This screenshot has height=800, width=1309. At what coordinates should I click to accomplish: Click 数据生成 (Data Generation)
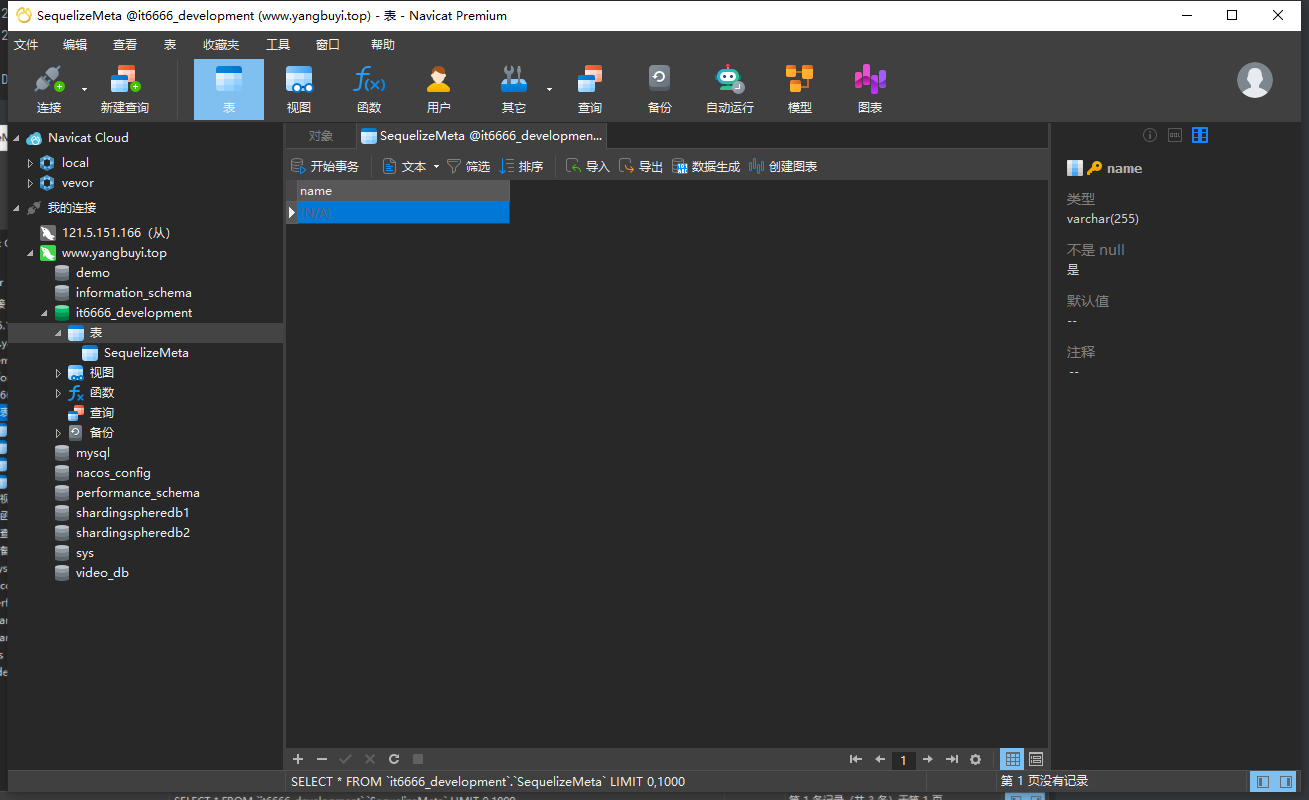pyautogui.click(x=706, y=167)
